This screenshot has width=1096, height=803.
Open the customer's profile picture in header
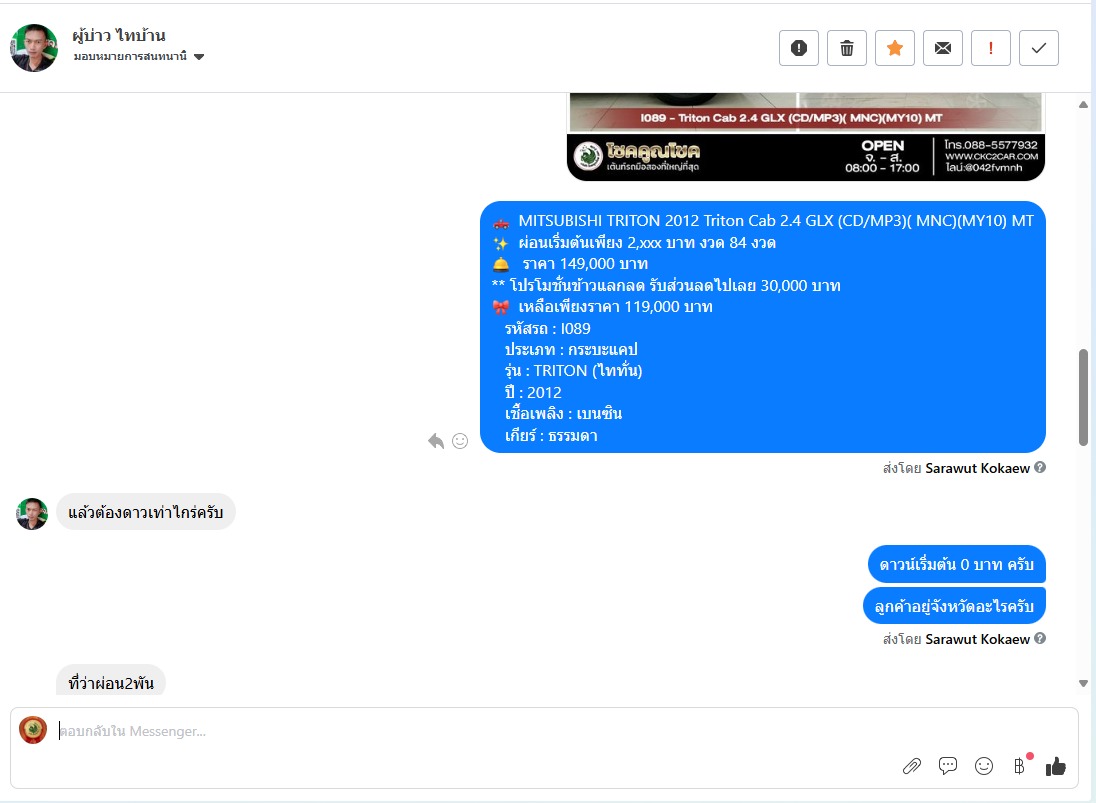click(34, 48)
